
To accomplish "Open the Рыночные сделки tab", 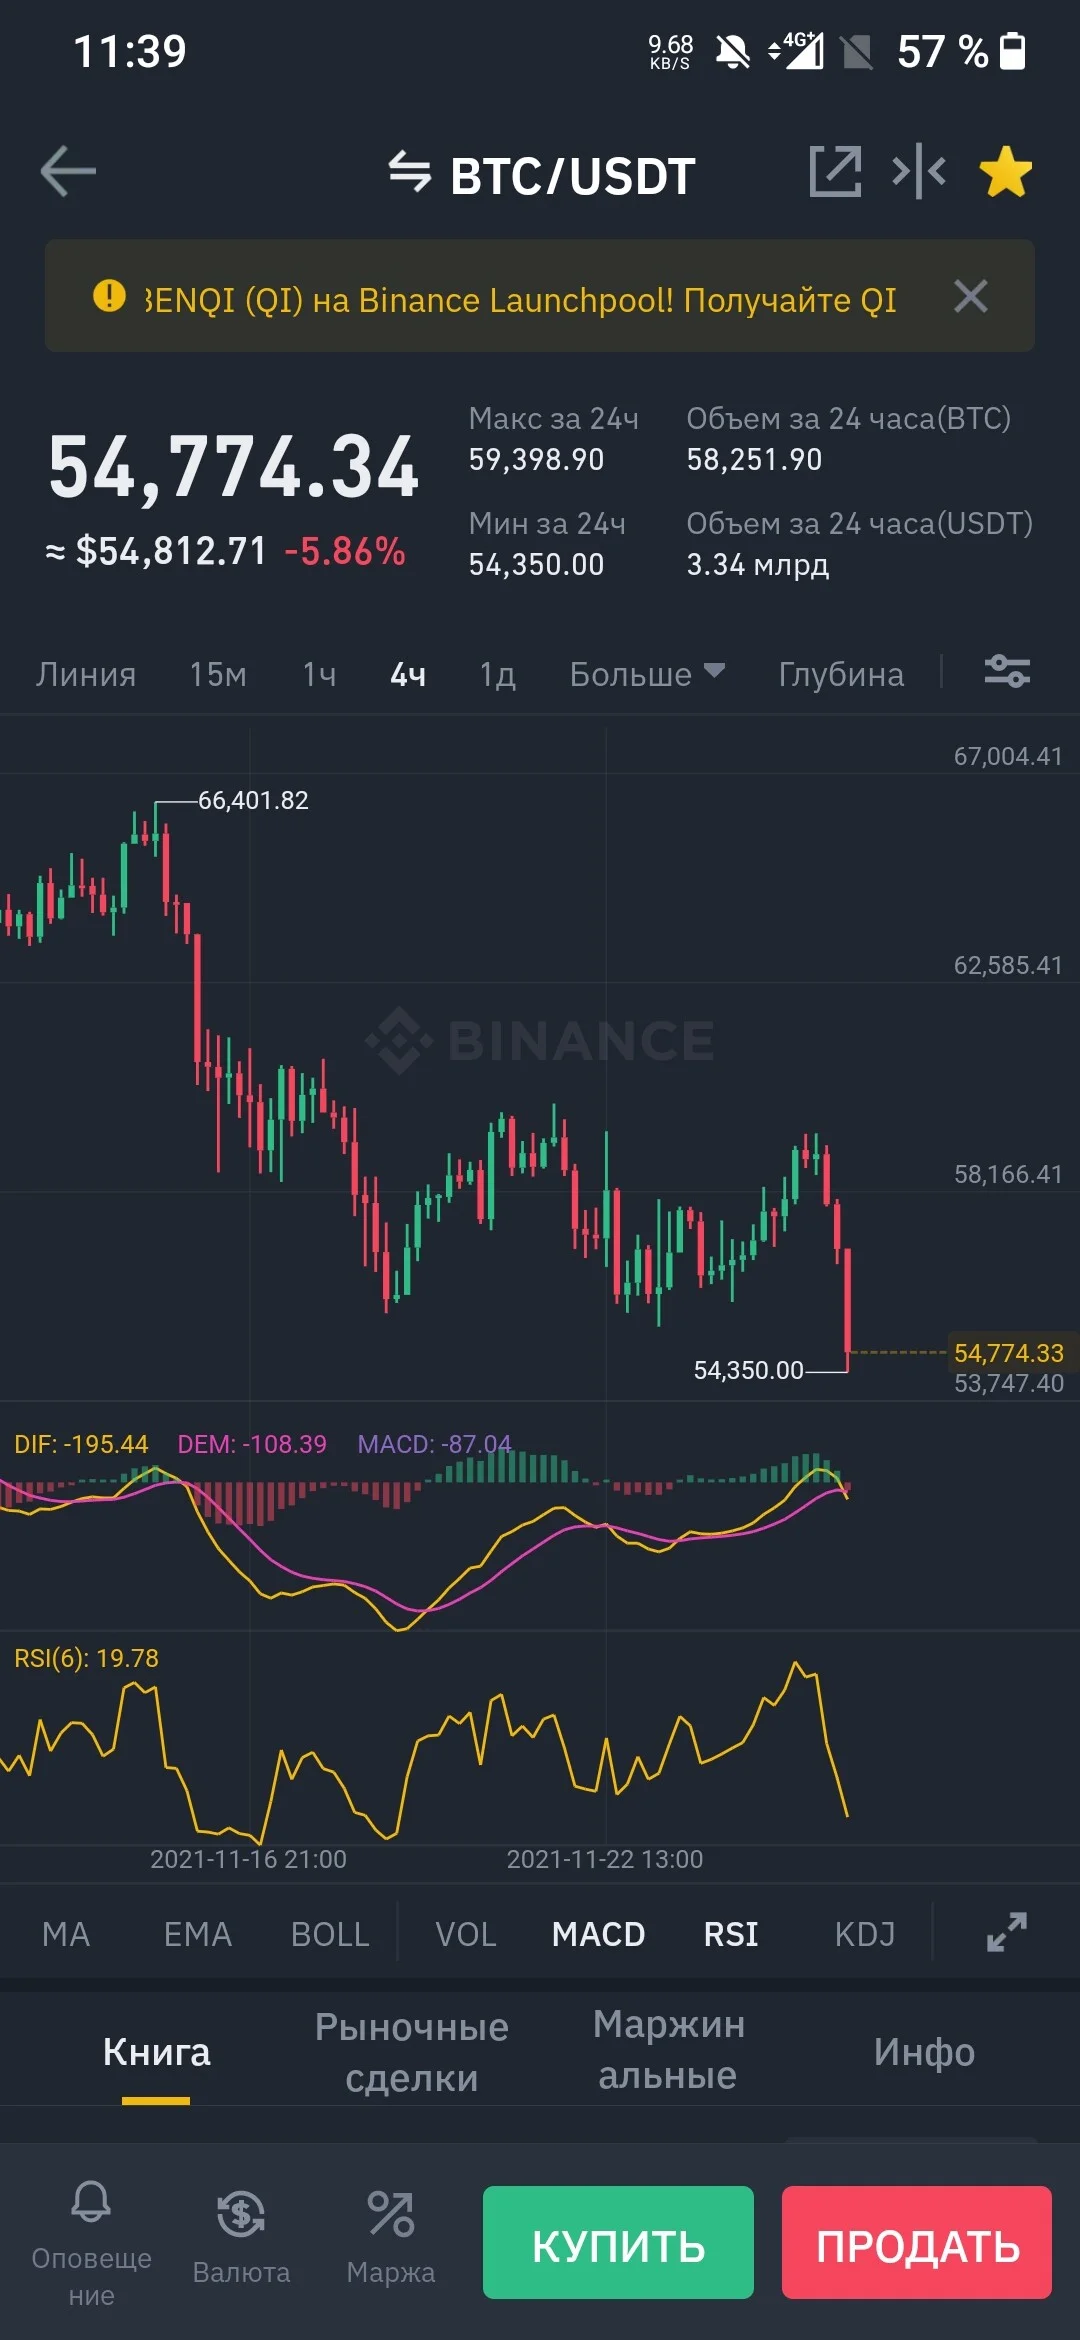I will pyautogui.click(x=412, y=2052).
